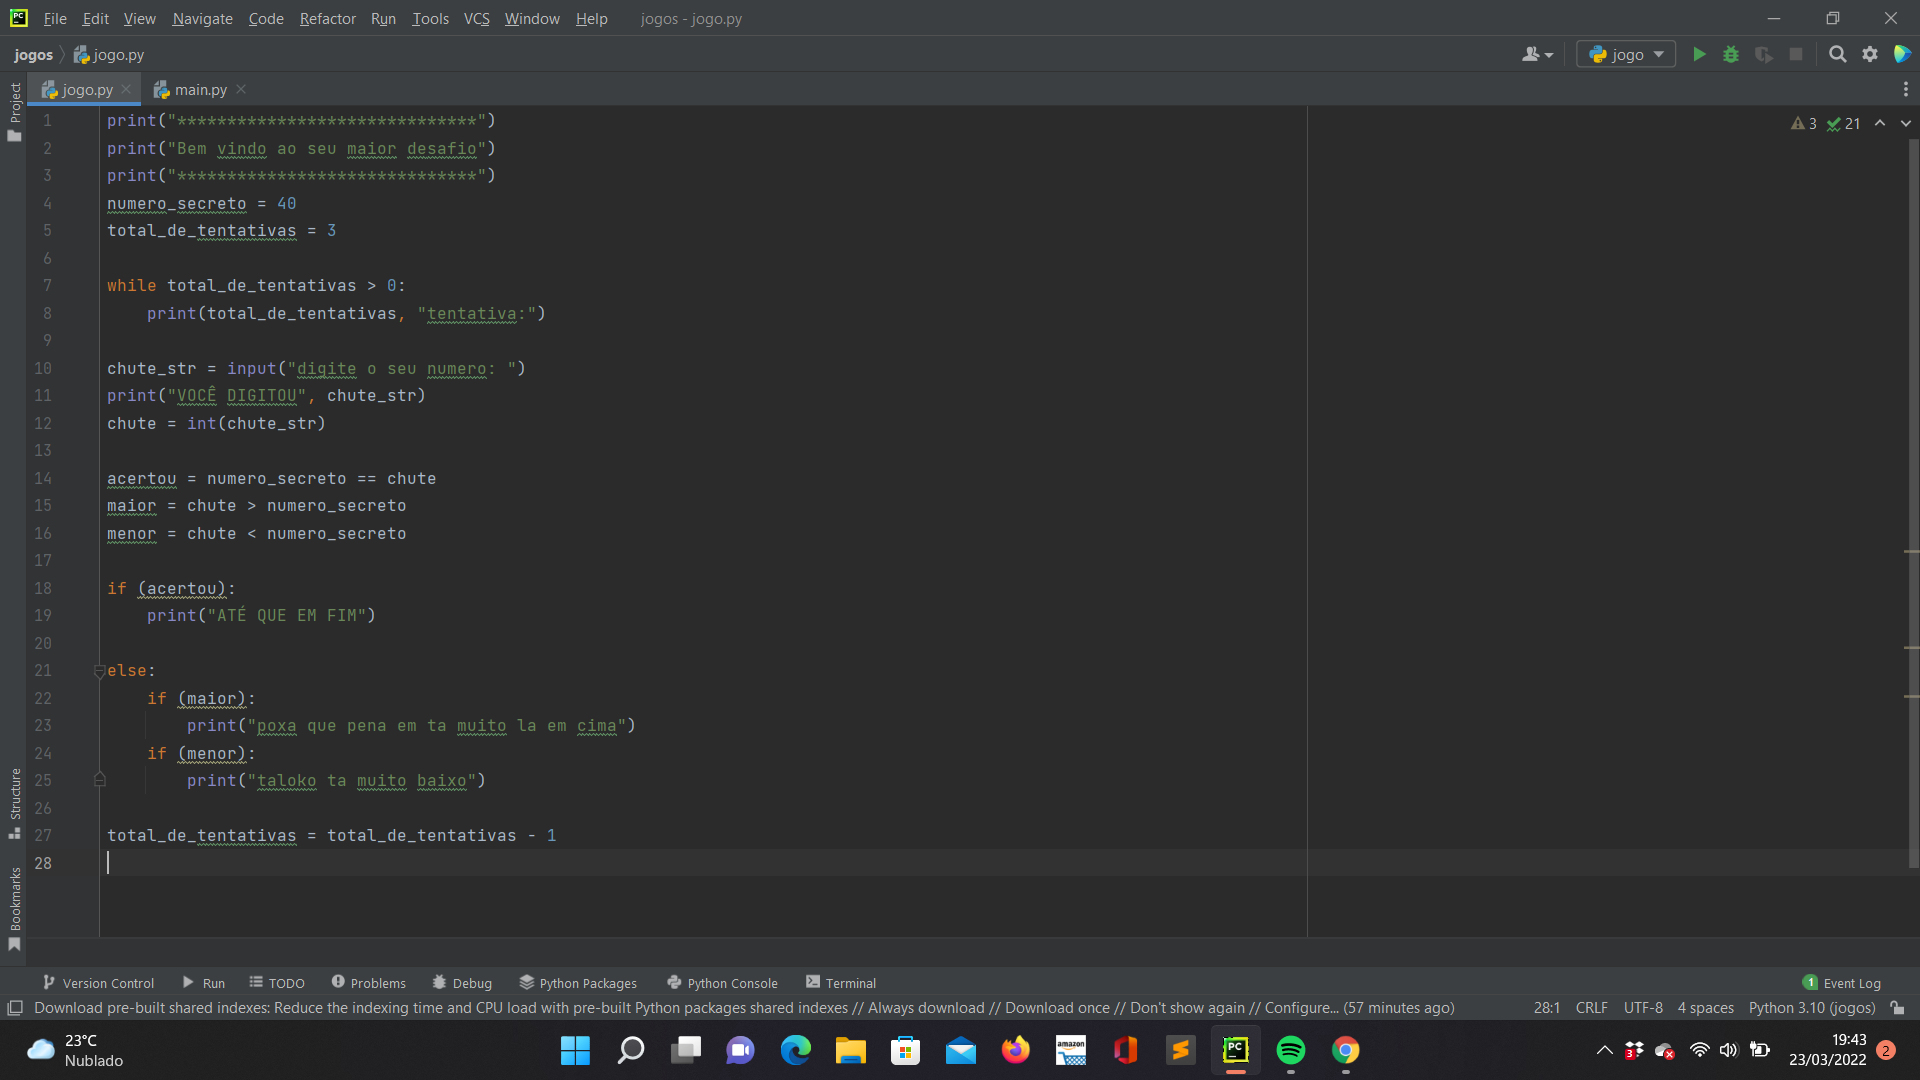Viewport: 1920px width, 1080px height.
Task: Open IDE settings gear icon
Action: (1870, 55)
